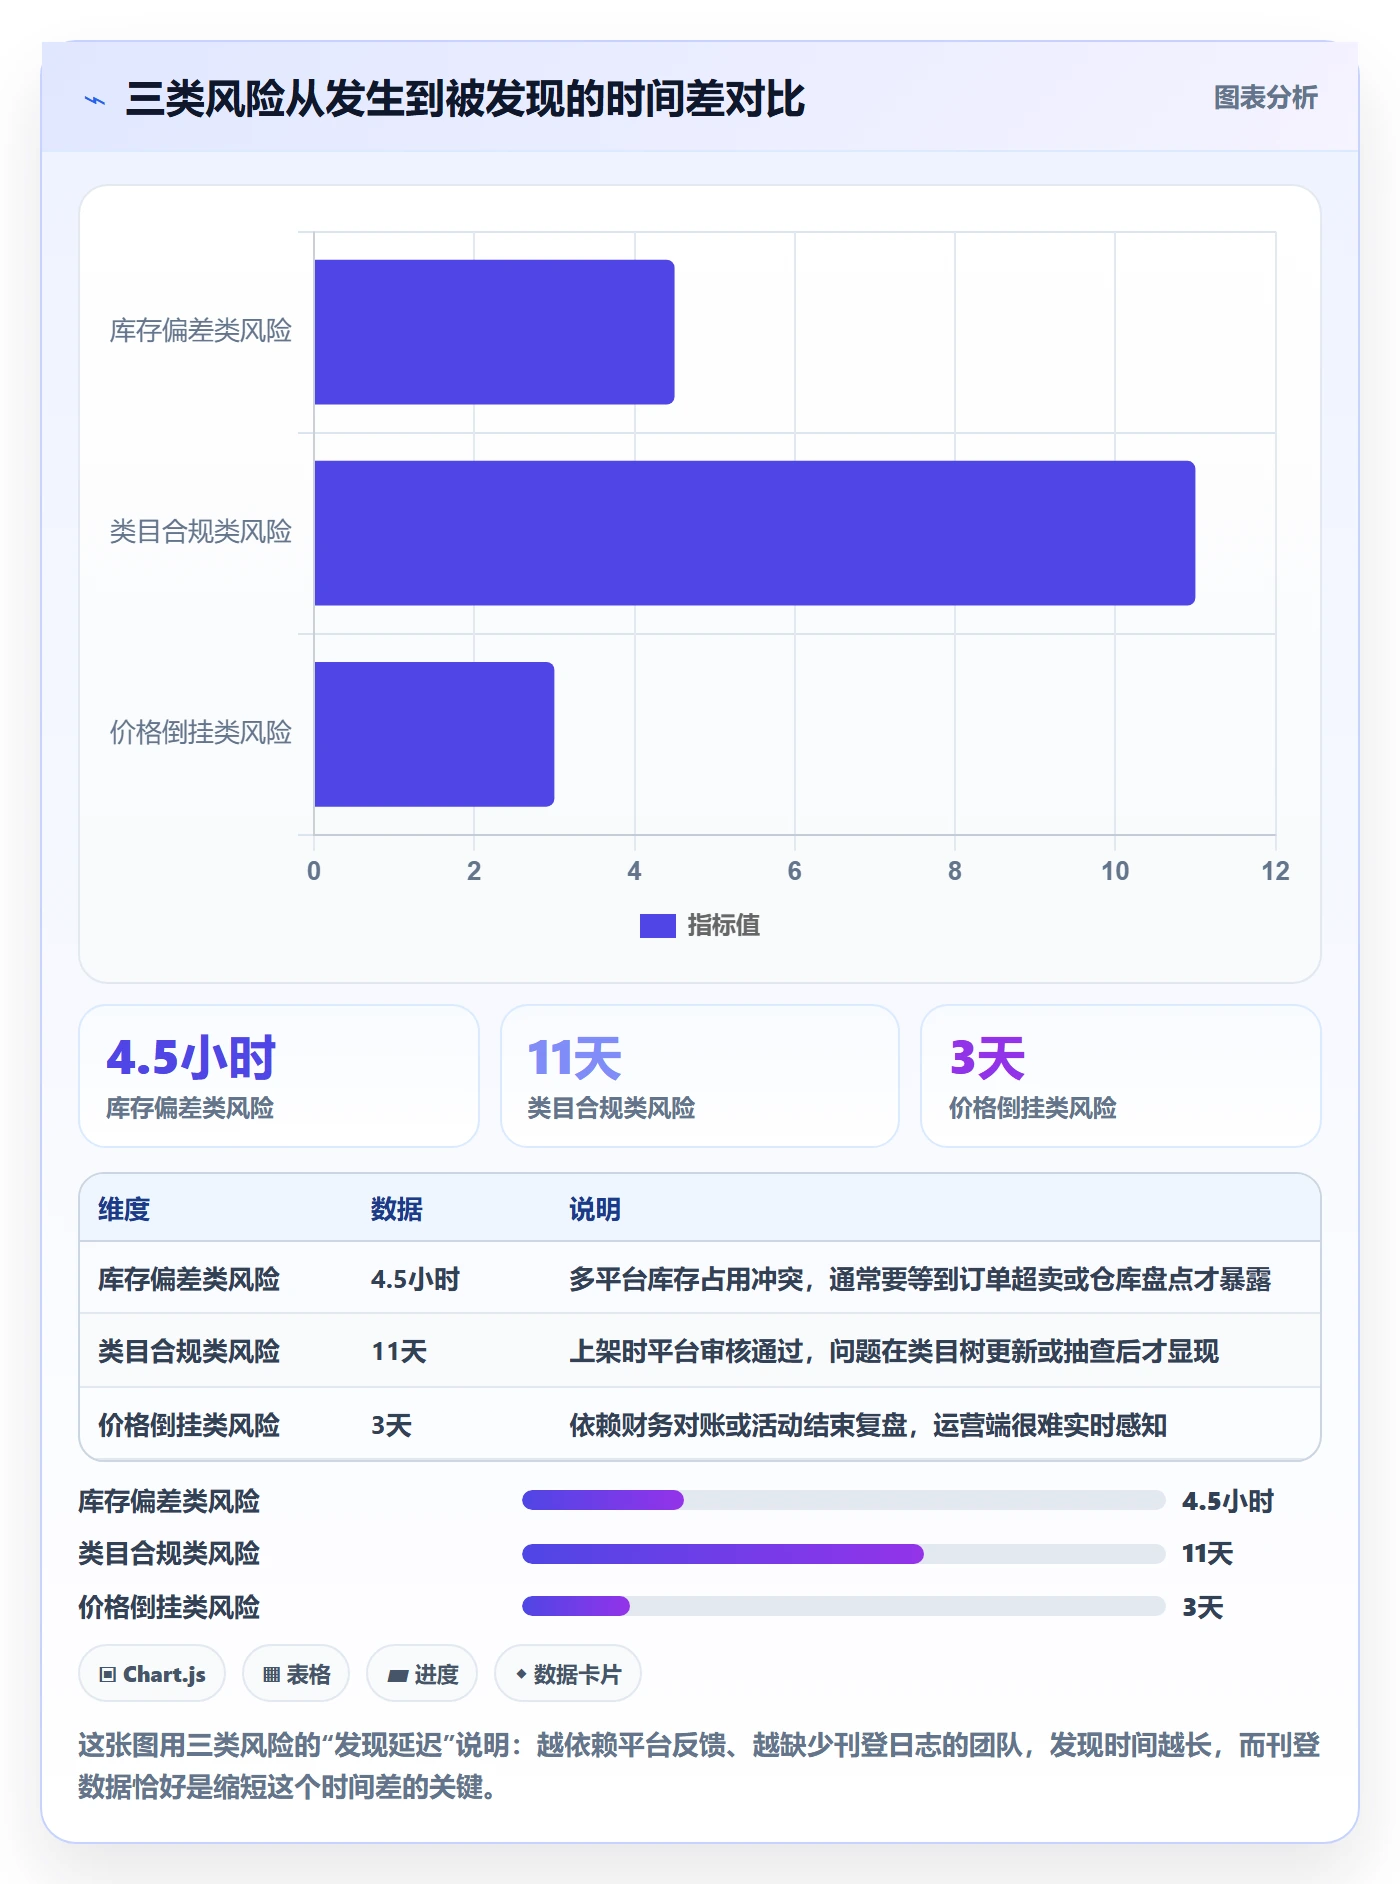Click the 上架时平台审核通过 description cell
The width and height of the screenshot is (1400, 1884).
click(x=894, y=1352)
